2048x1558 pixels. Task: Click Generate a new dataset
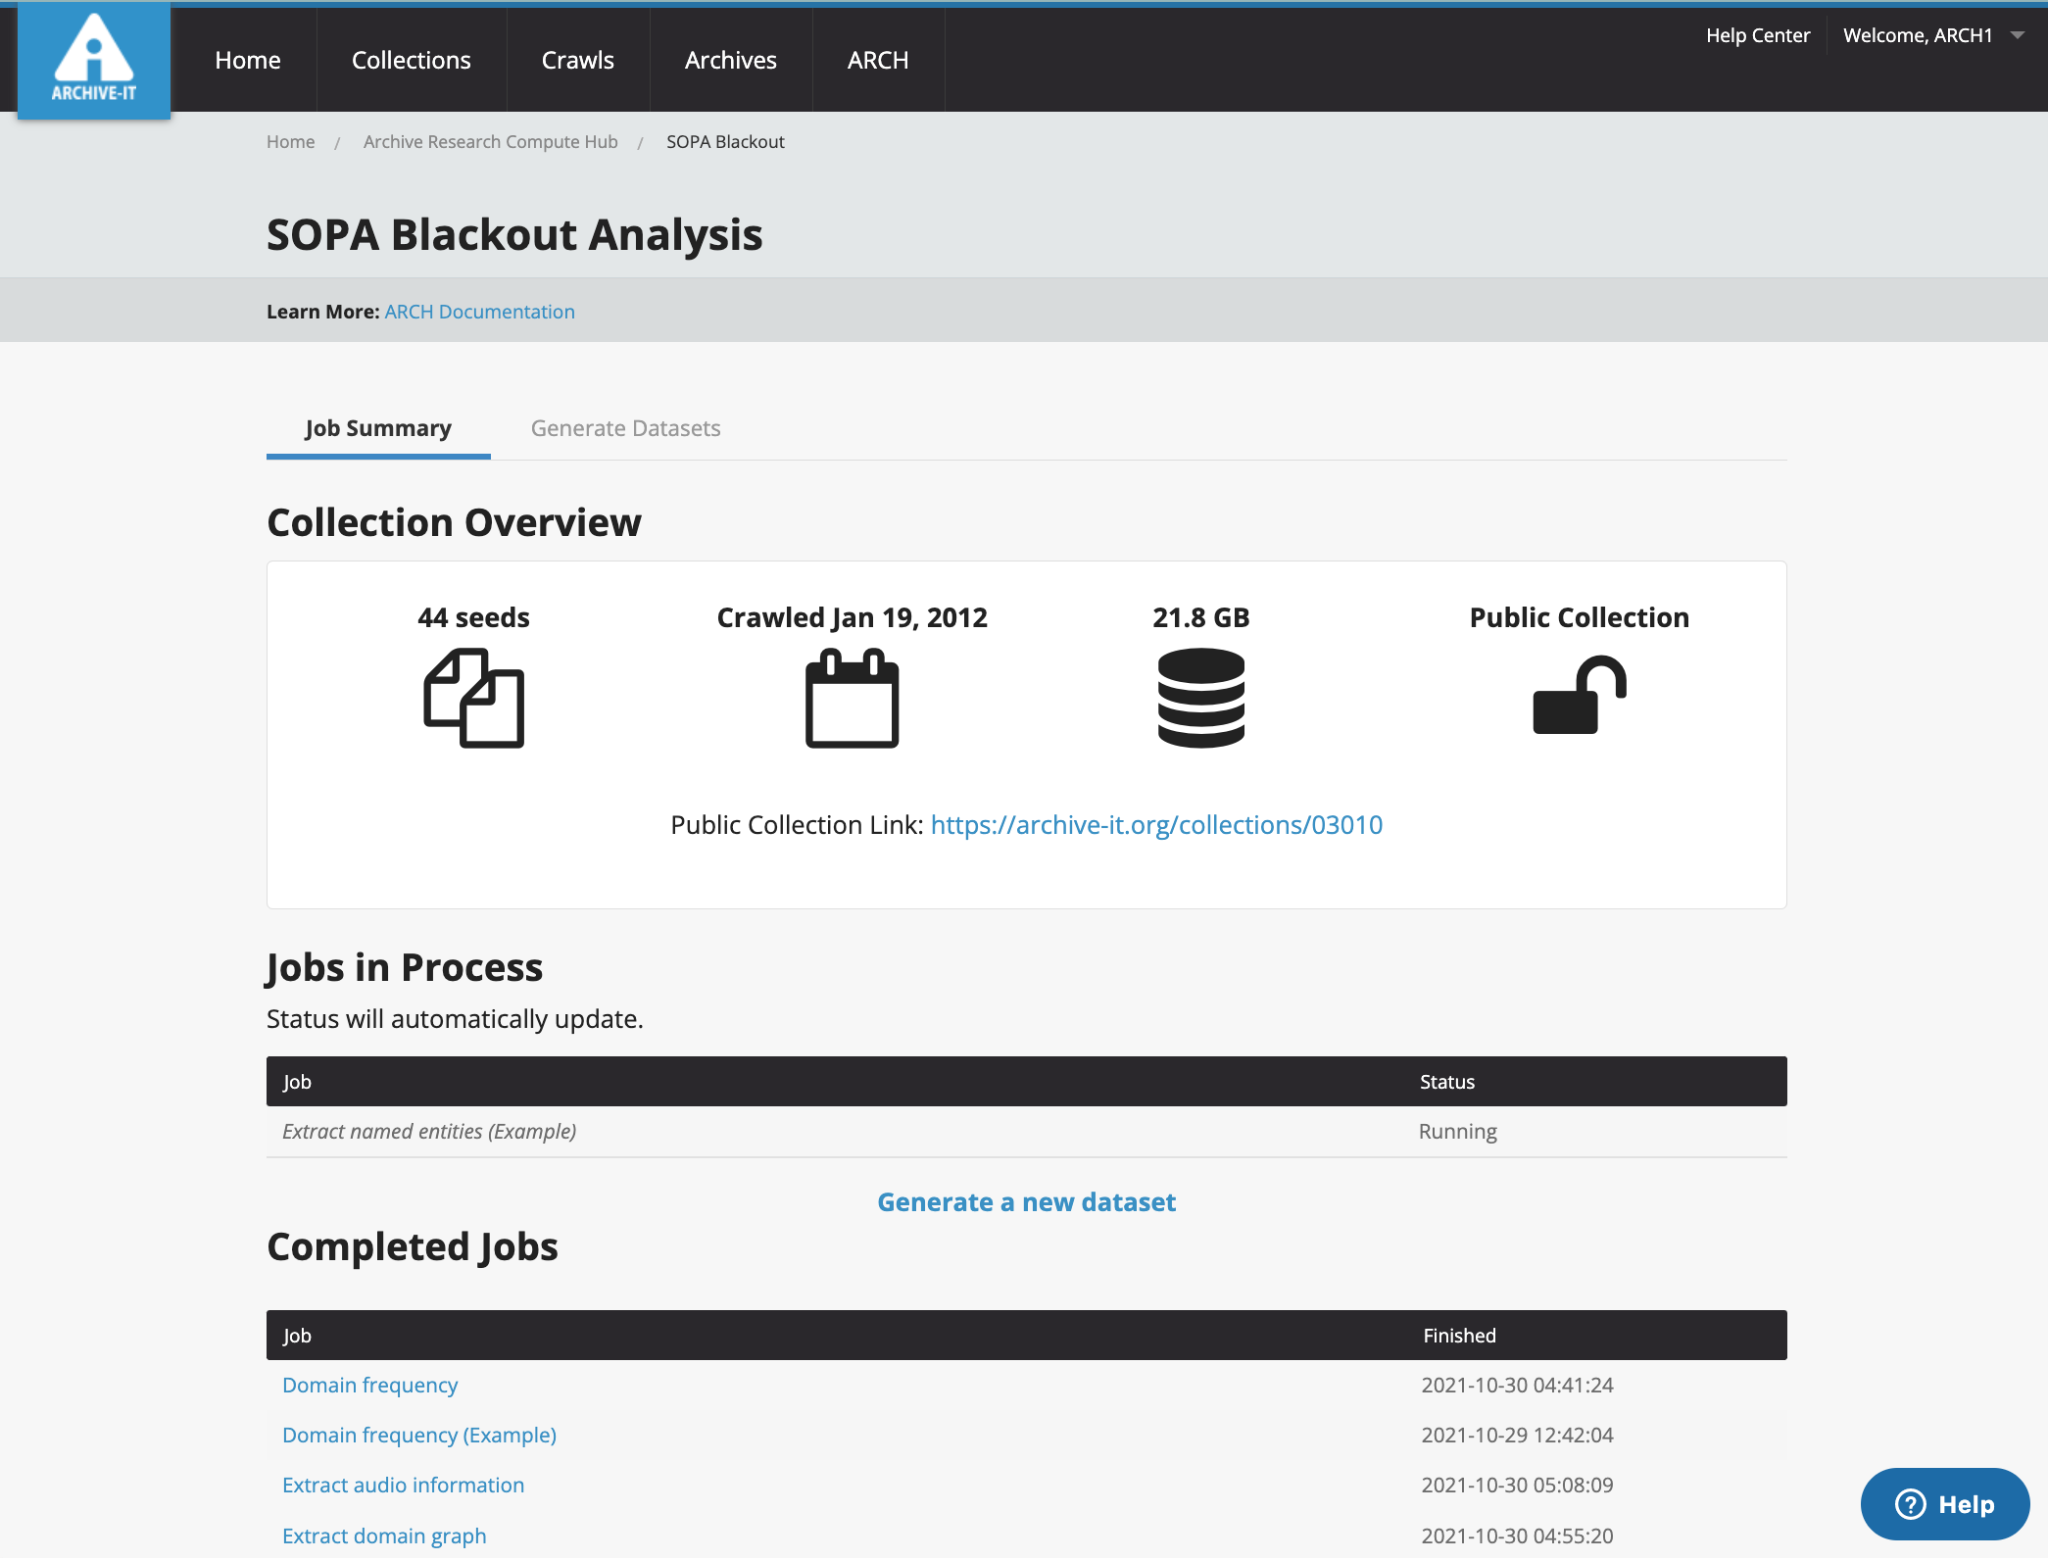tap(1026, 1201)
